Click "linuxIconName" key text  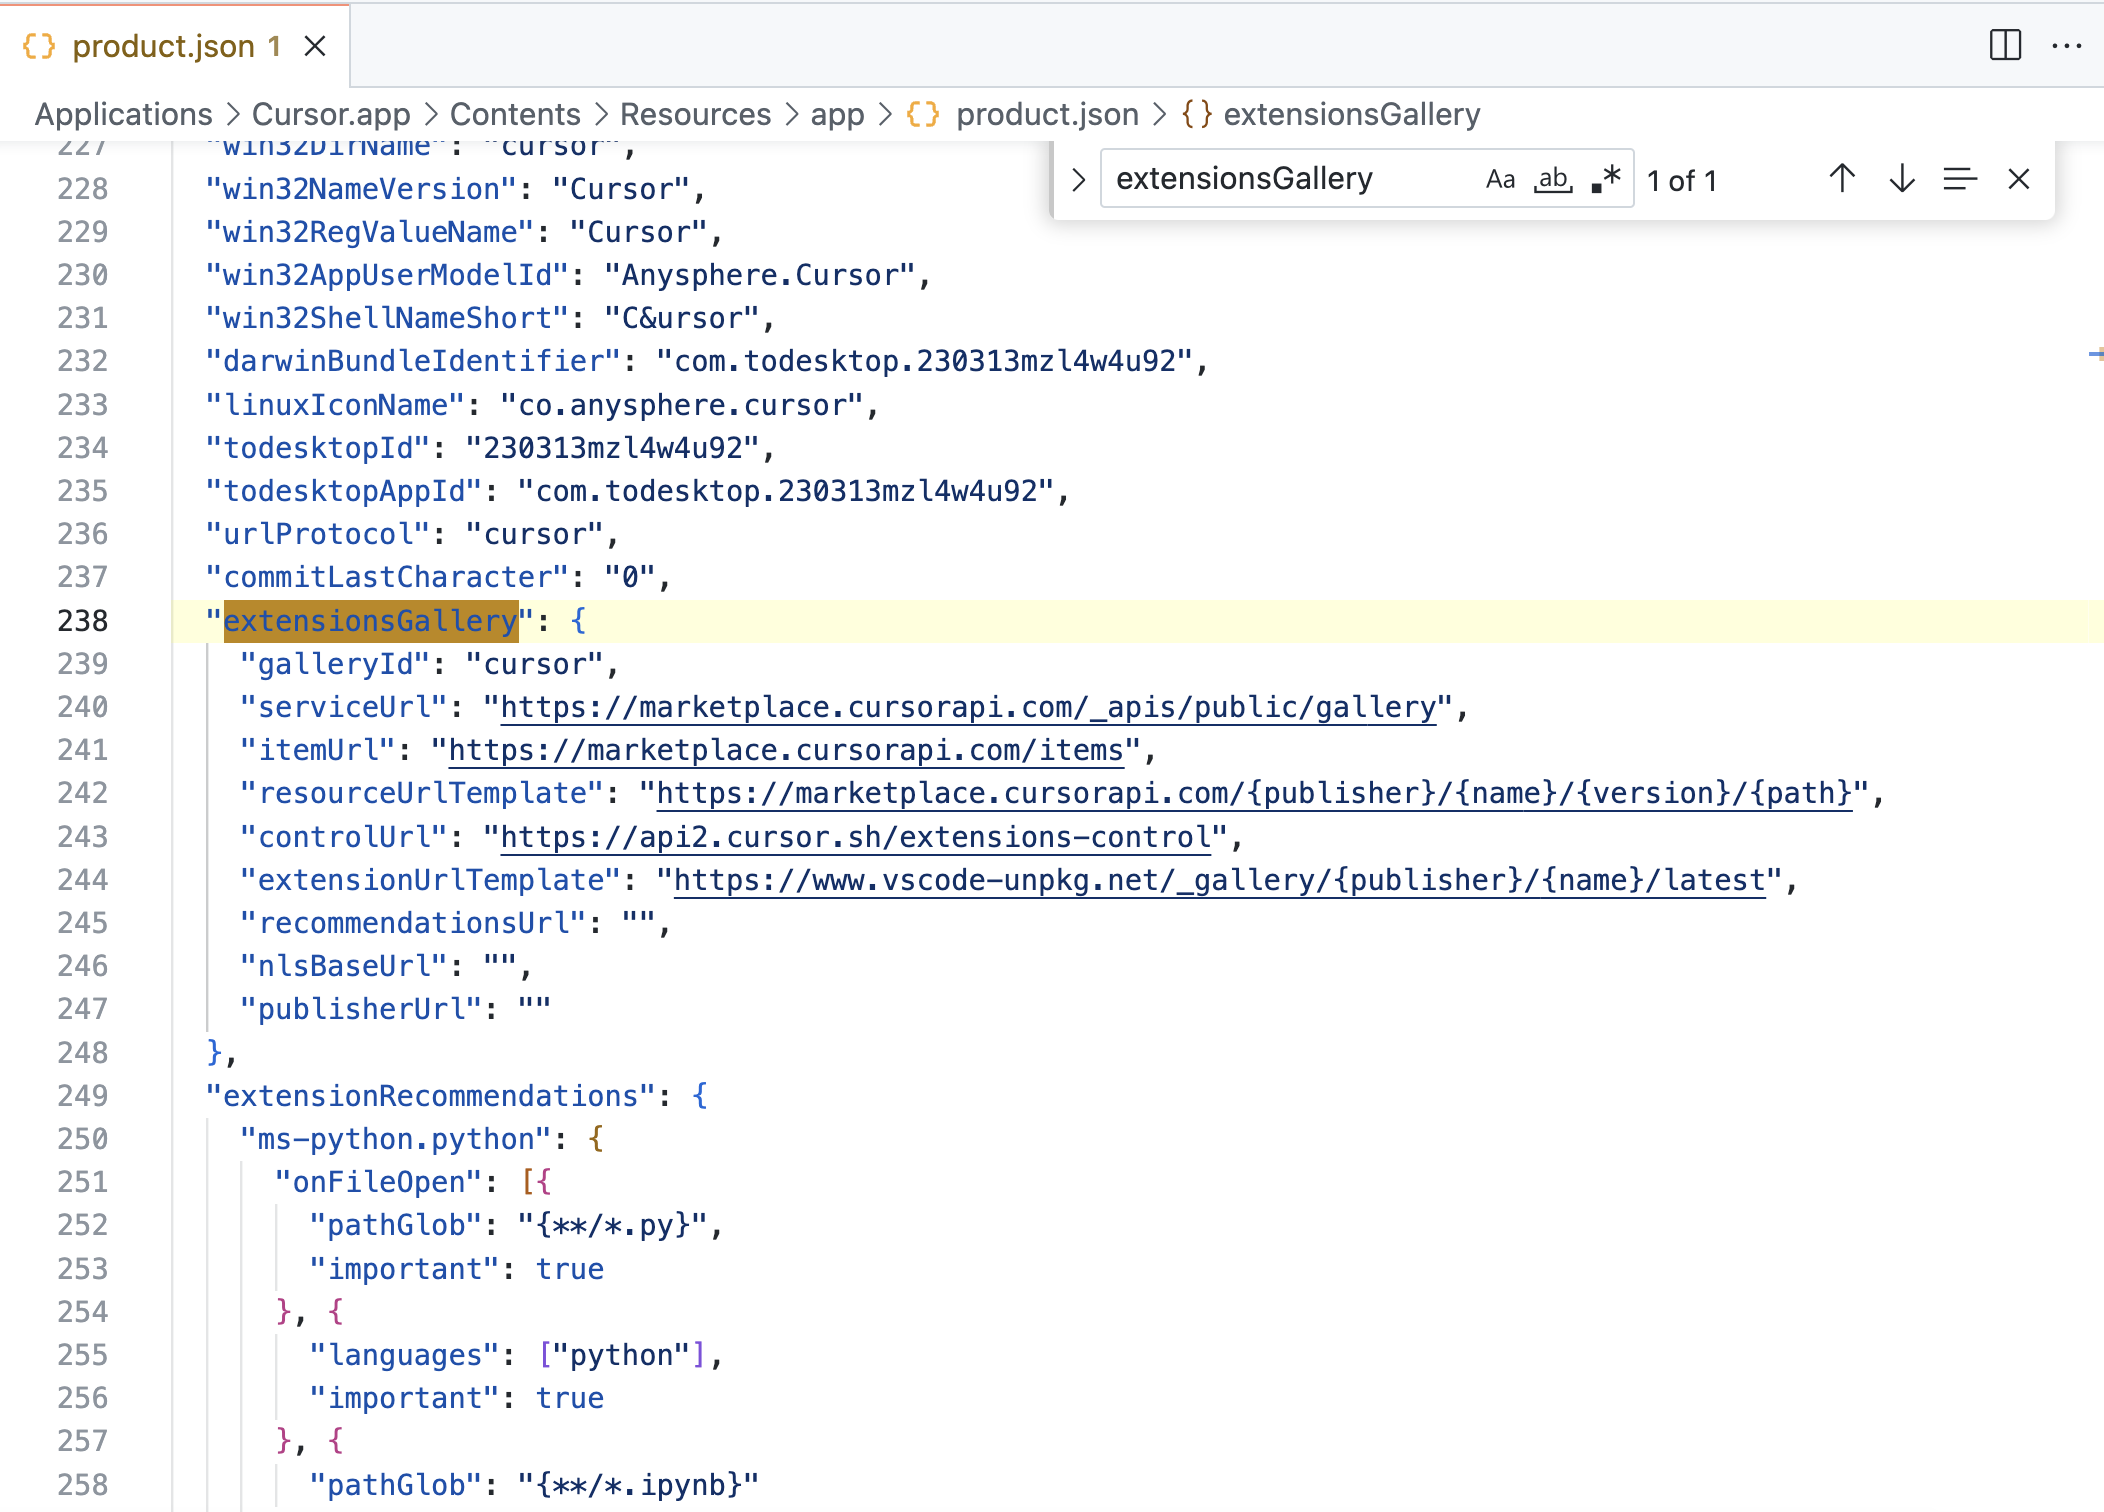pyautogui.click(x=336, y=405)
